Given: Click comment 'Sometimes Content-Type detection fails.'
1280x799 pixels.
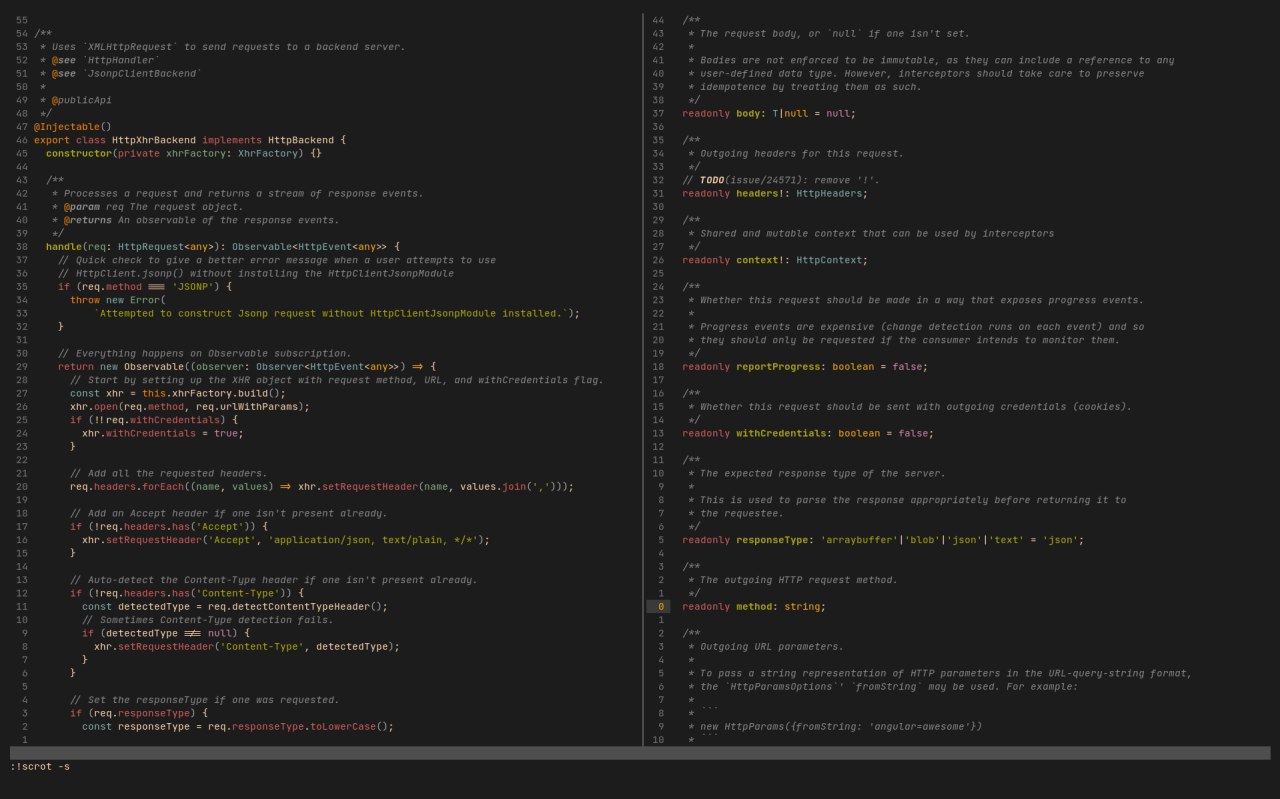Looking at the screenshot, I should 208,620.
